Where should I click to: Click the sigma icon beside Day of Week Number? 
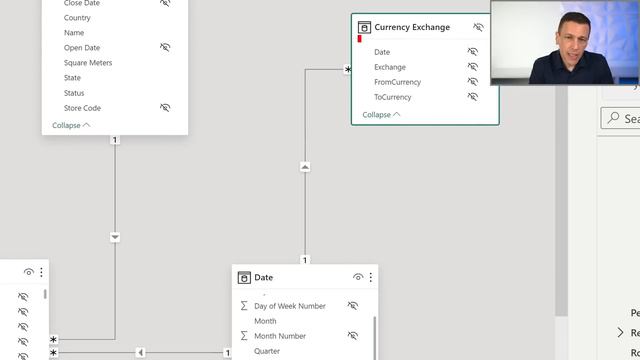[x=244, y=306]
